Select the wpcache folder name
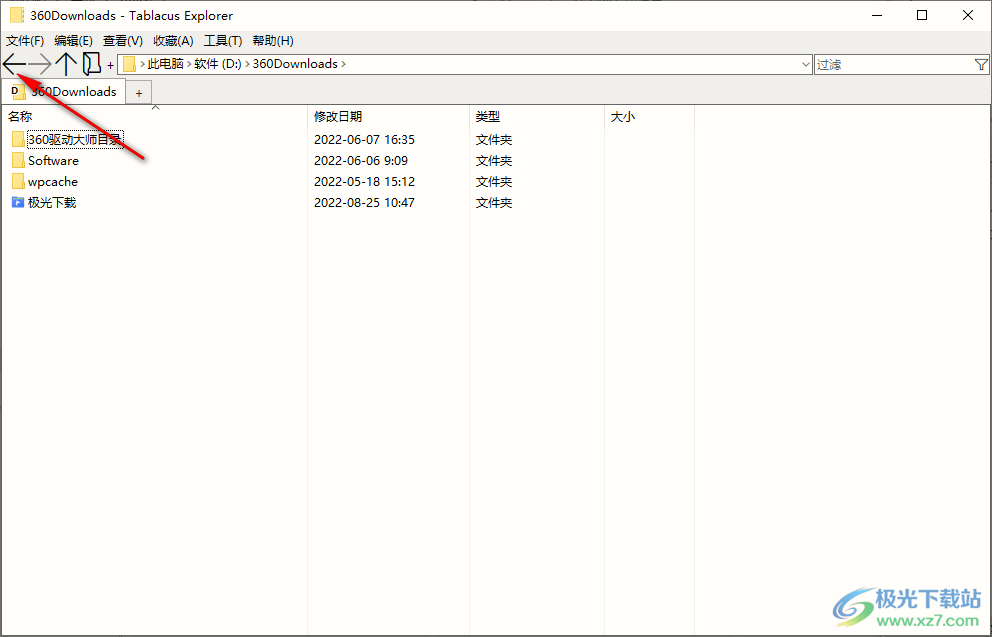This screenshot has width=992, height=637. point(53,182)
